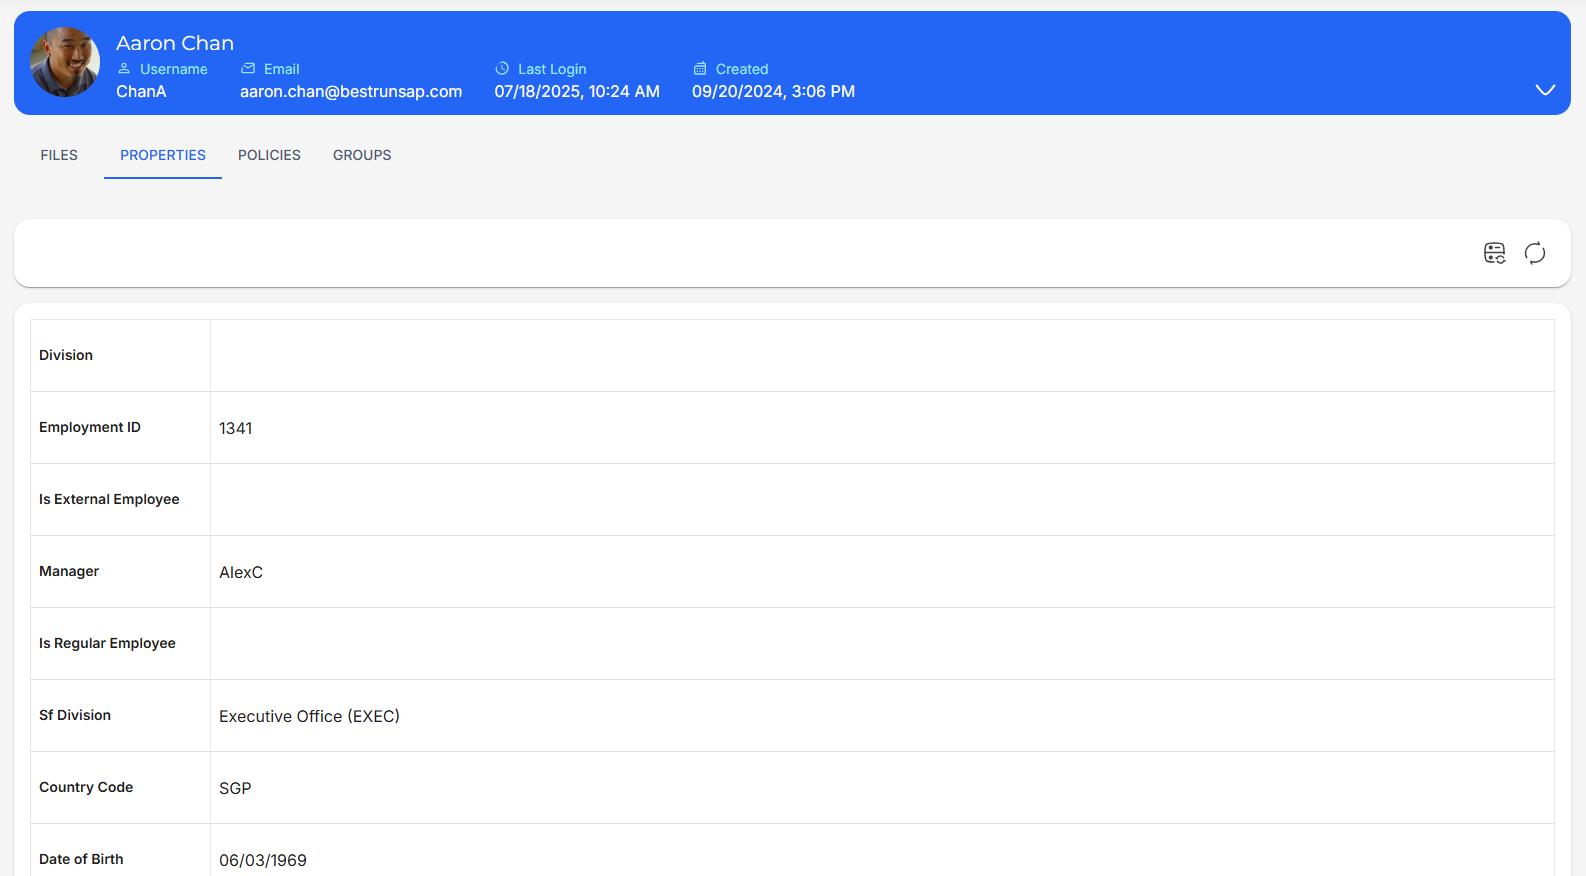Click Aaron Chan's profile photo

[x=65, y=62]
